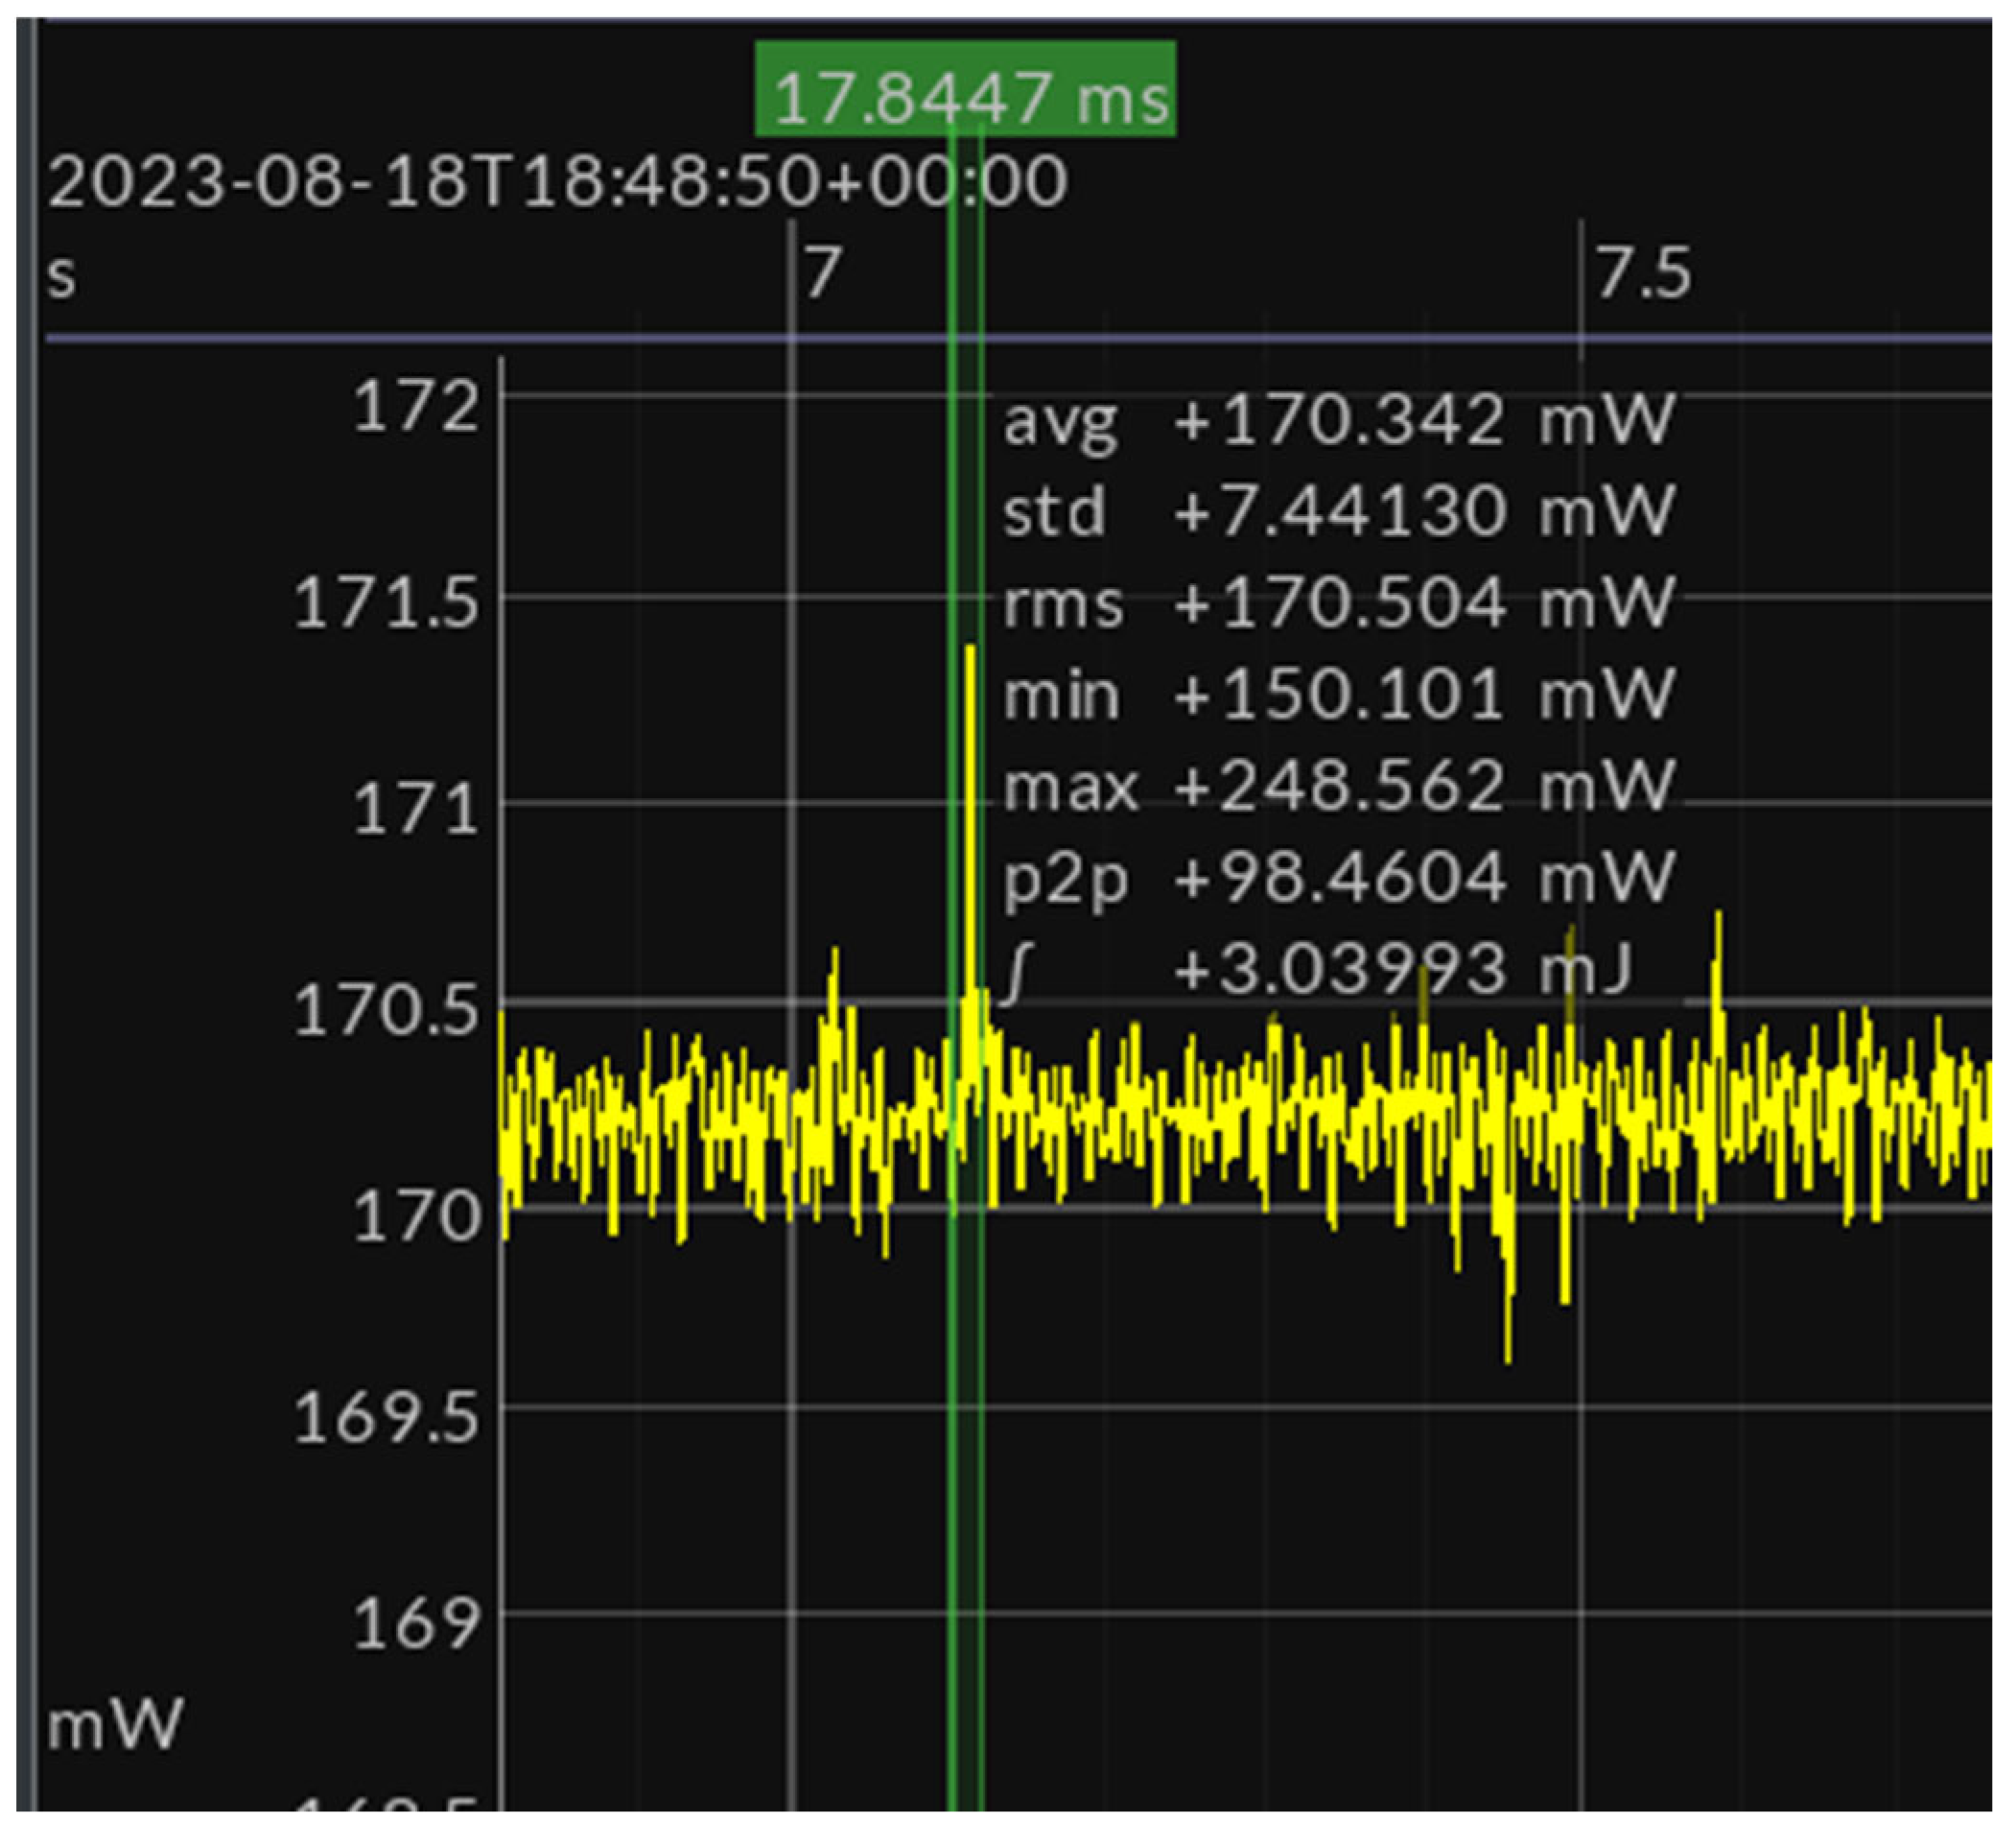This screenshot has height=1839, width=2016.
Task: Click the 169.5 y-axis tick label
Action: point(386,1417)
